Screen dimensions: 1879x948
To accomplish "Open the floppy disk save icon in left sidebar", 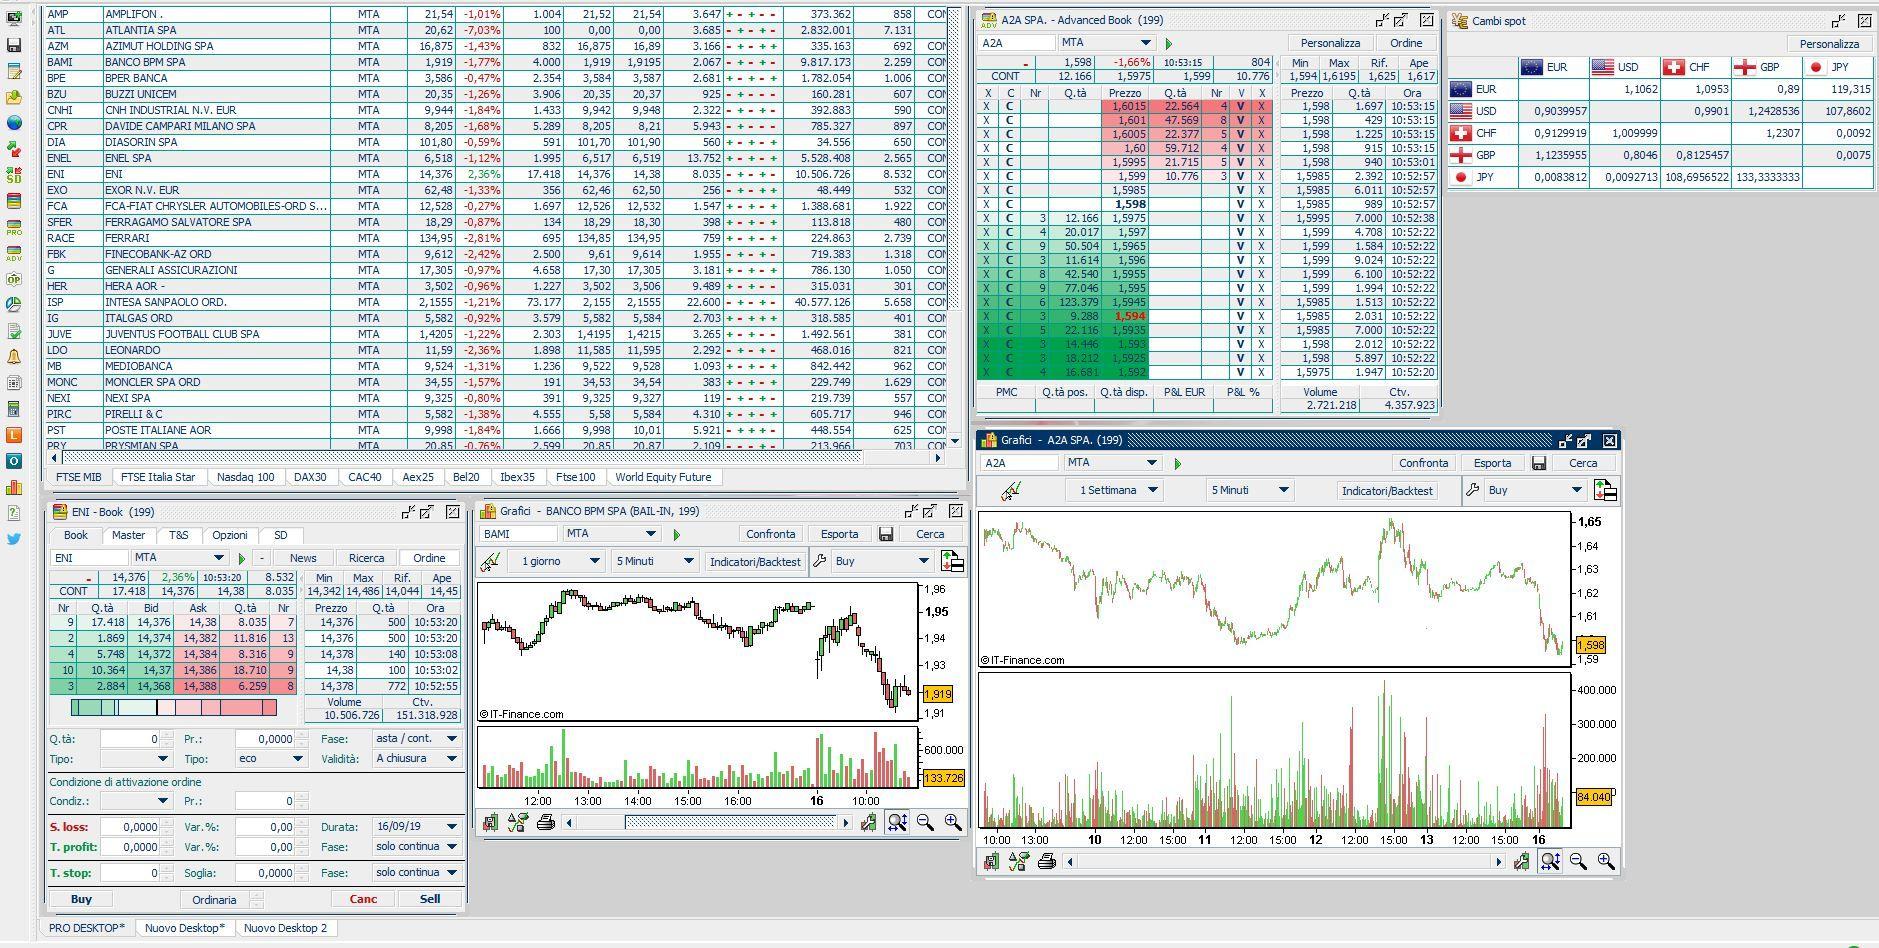I will click(14, 45).
